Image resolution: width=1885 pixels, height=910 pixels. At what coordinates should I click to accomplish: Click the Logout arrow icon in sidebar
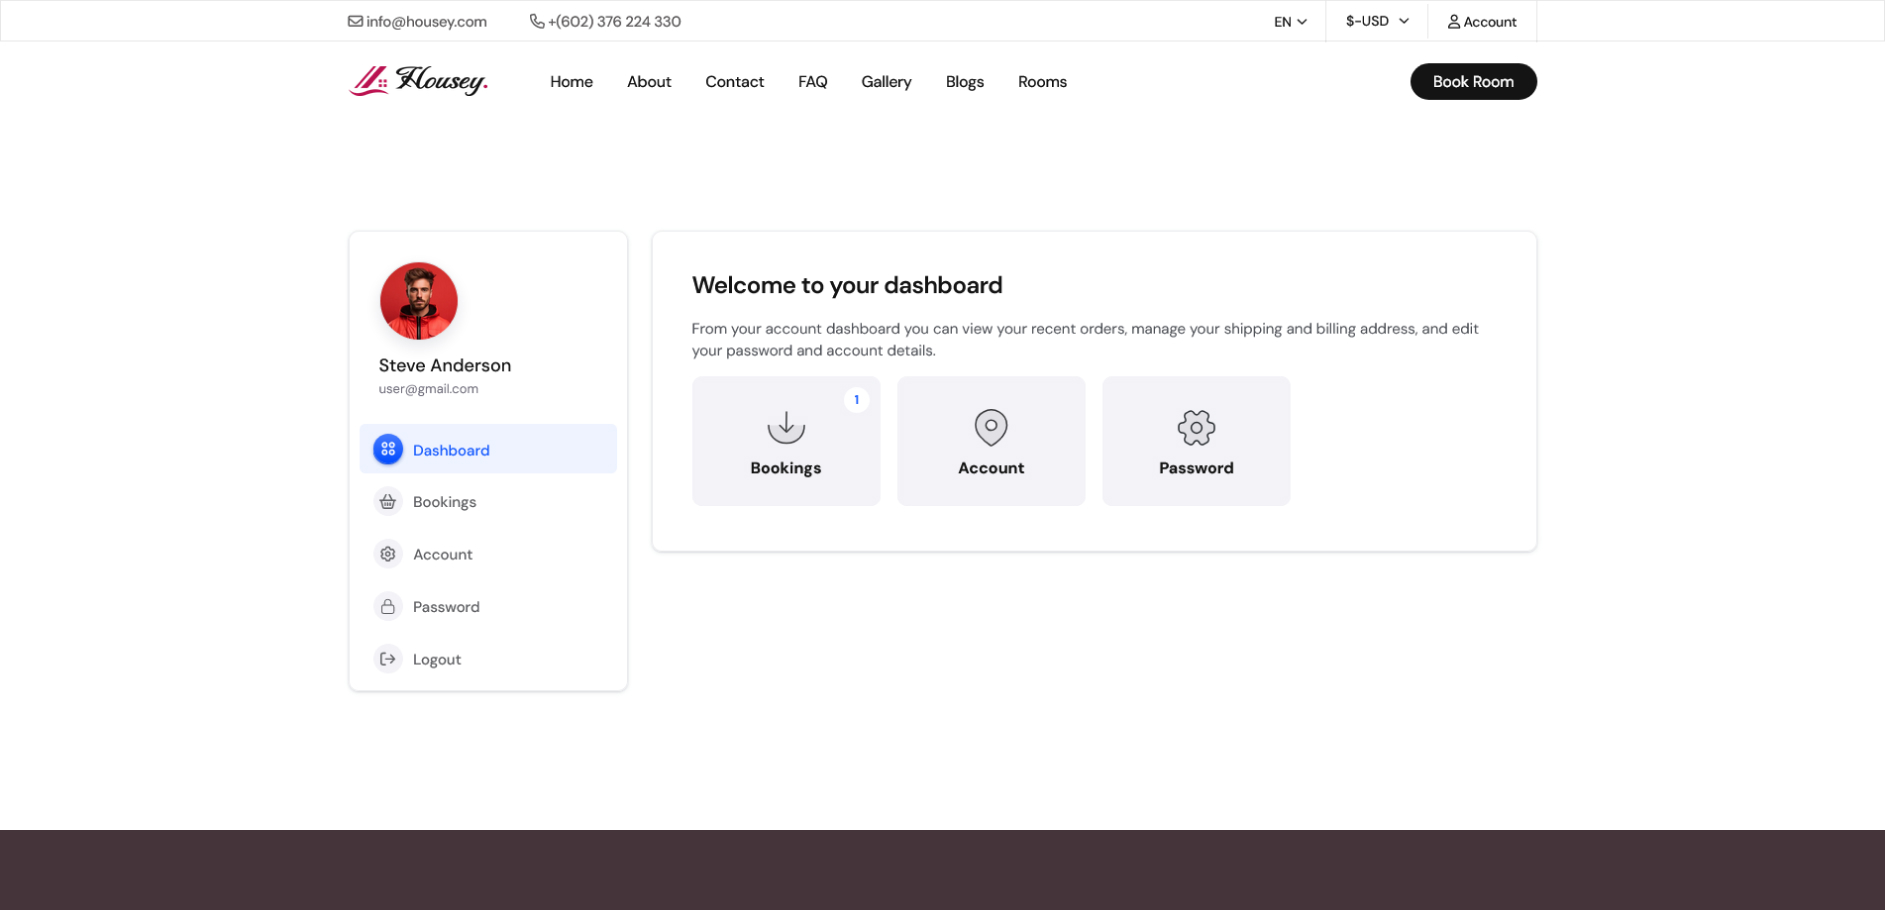coord(388,659)
